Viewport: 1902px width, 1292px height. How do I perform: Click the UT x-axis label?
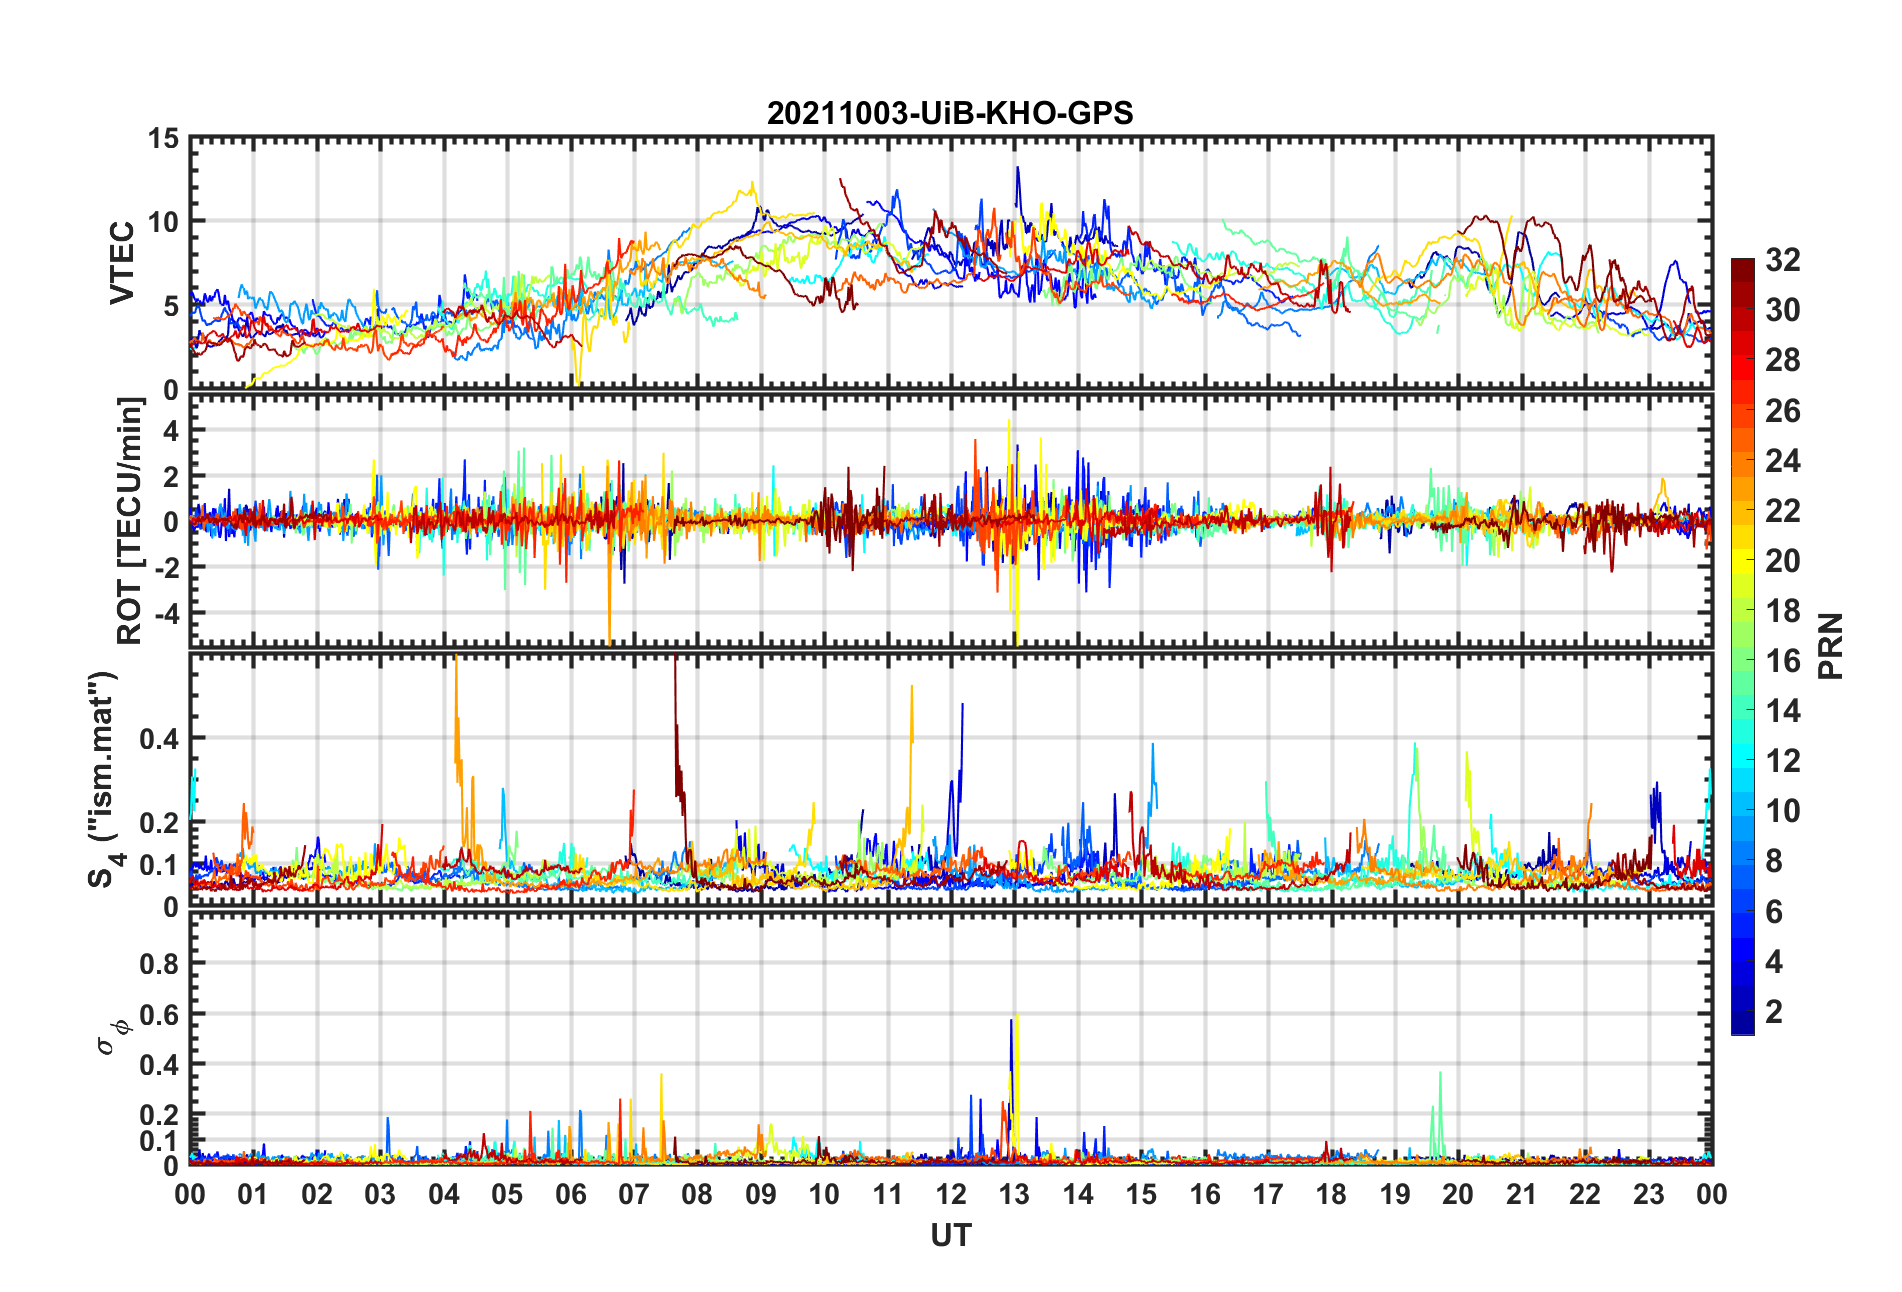coord(951,1236)
